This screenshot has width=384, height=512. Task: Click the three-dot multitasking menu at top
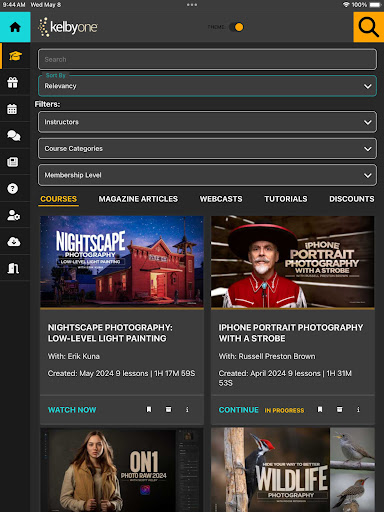[x=192, y=5]
